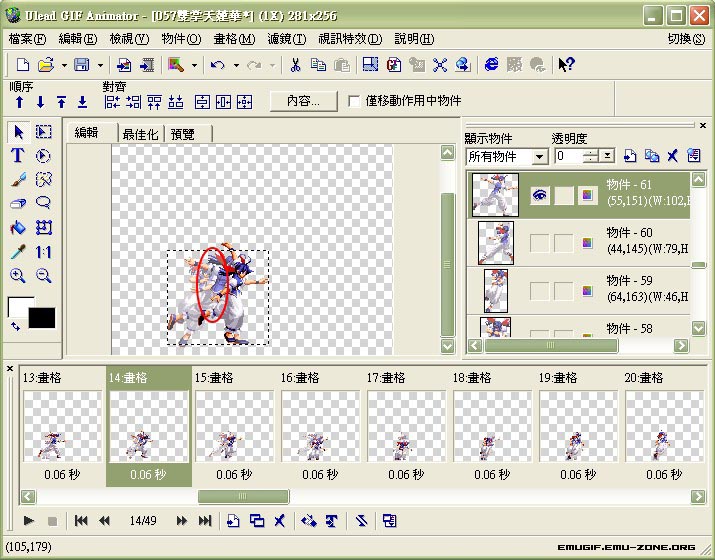
Task: Select the transform tool
Action: click(x=44, y=227)
